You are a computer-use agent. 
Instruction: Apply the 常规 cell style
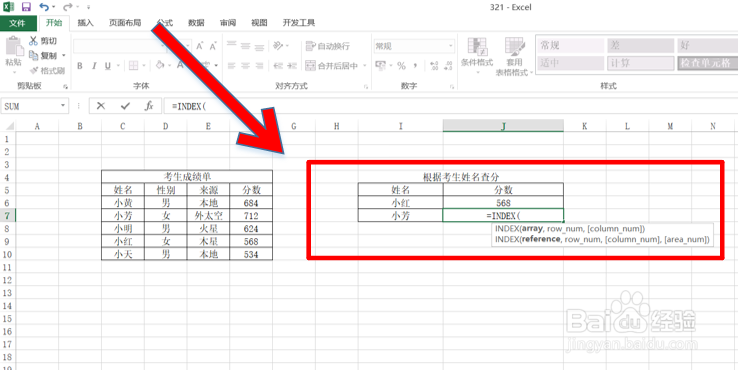click(x=571, y=46)
